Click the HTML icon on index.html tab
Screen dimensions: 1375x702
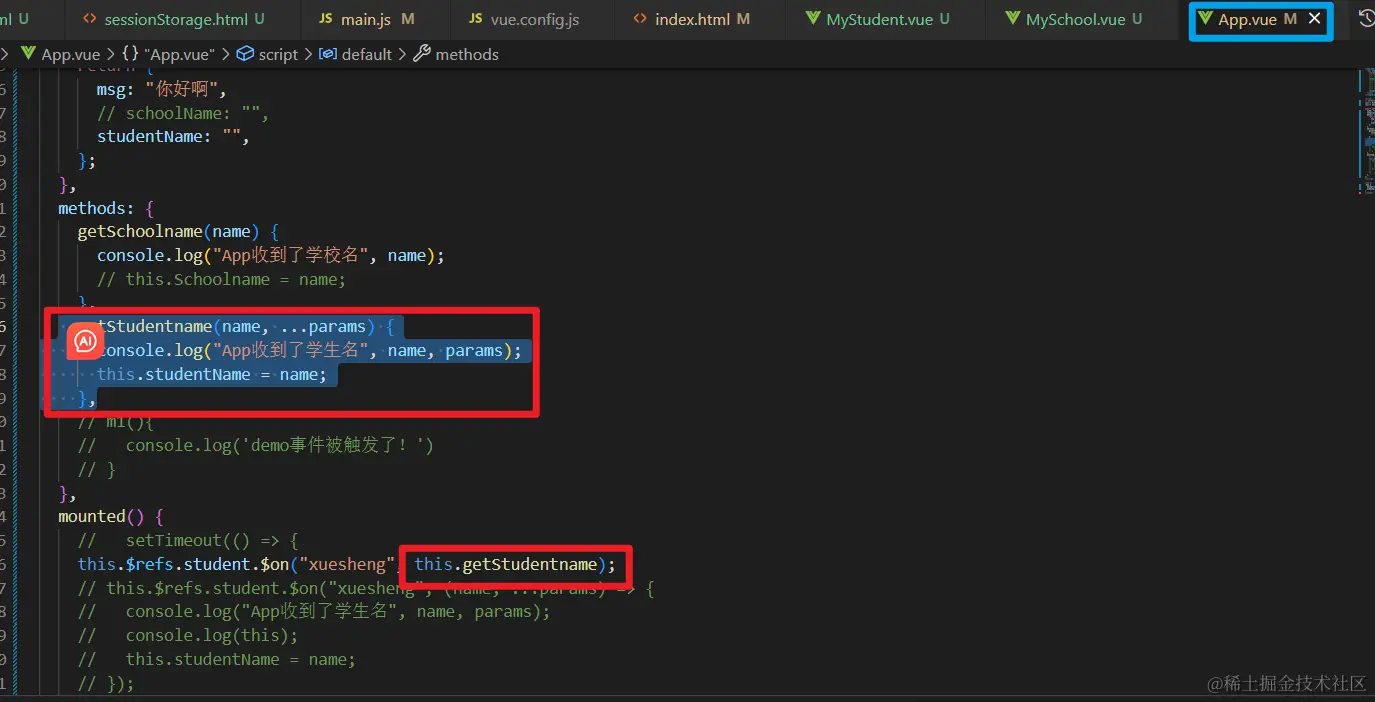640,19
